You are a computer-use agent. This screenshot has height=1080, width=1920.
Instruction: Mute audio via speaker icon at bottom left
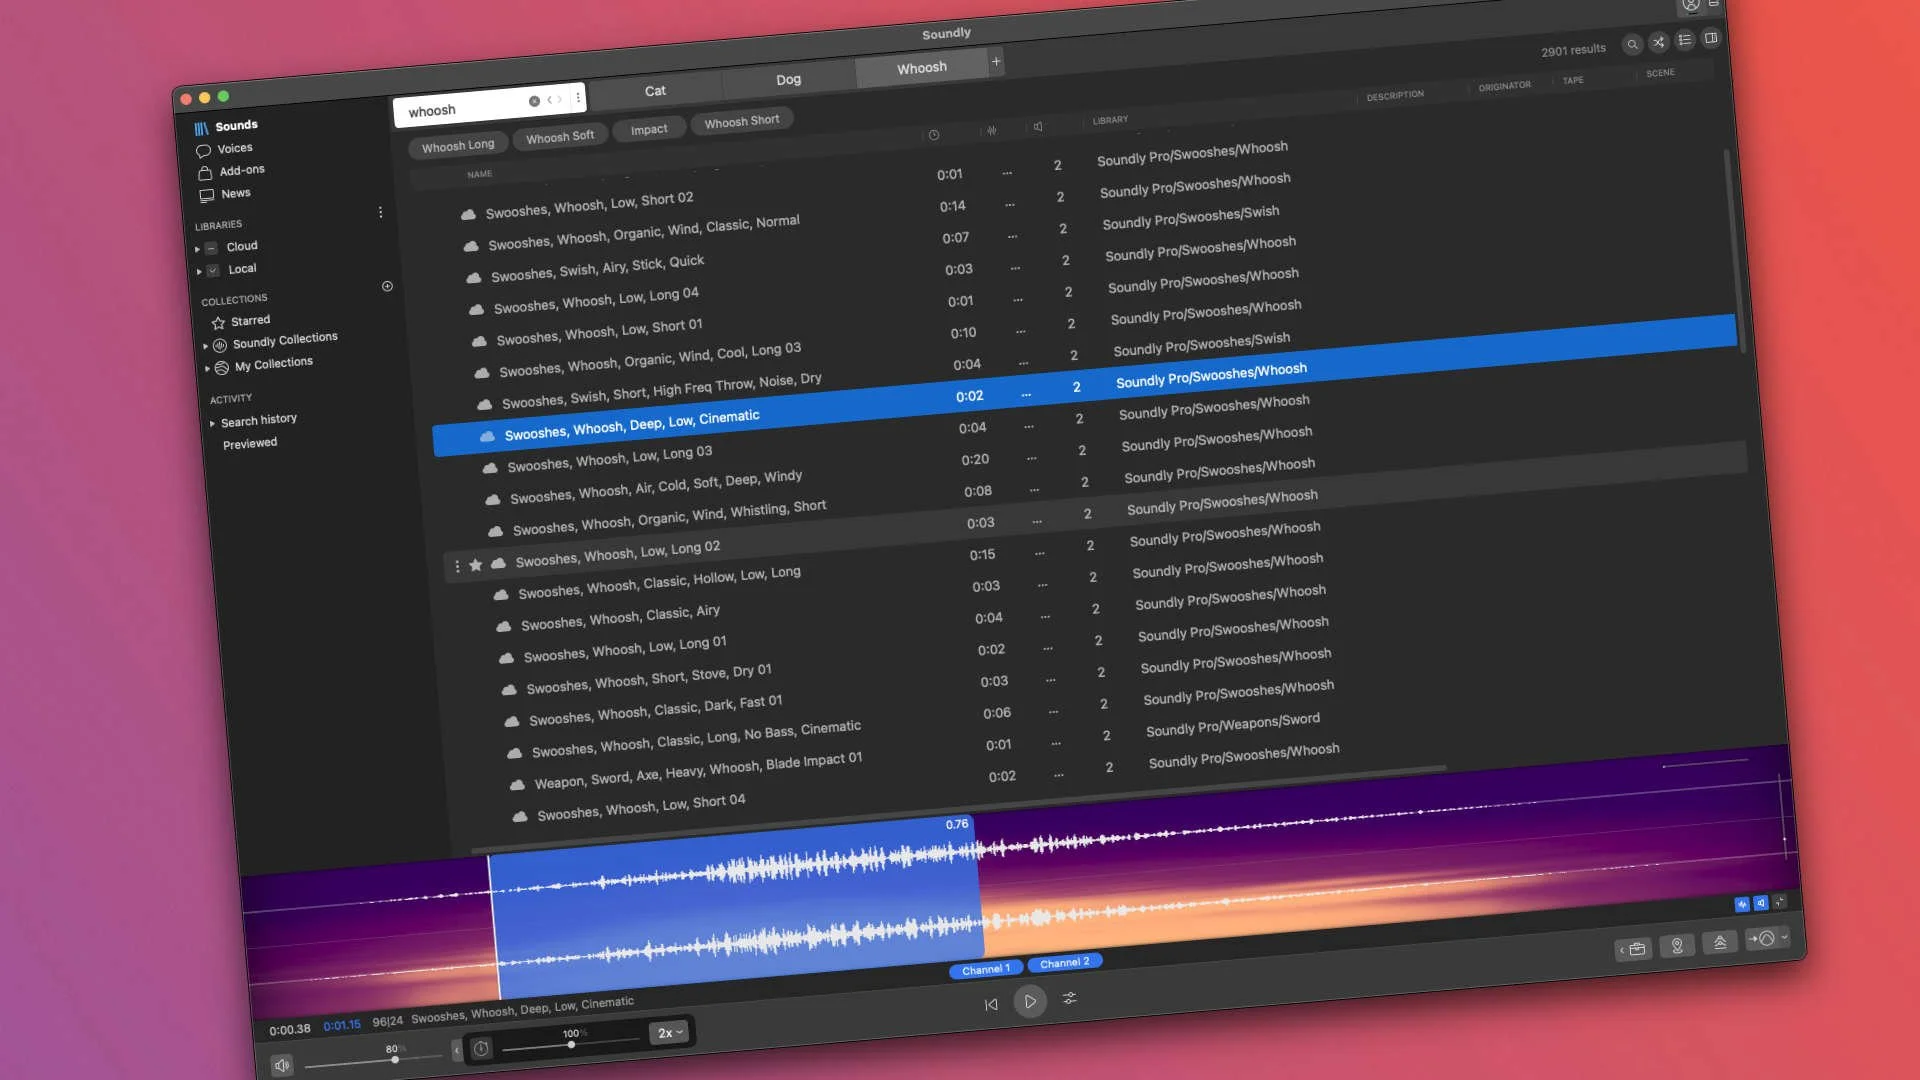pyautogui.click(x=283, y=1065)
